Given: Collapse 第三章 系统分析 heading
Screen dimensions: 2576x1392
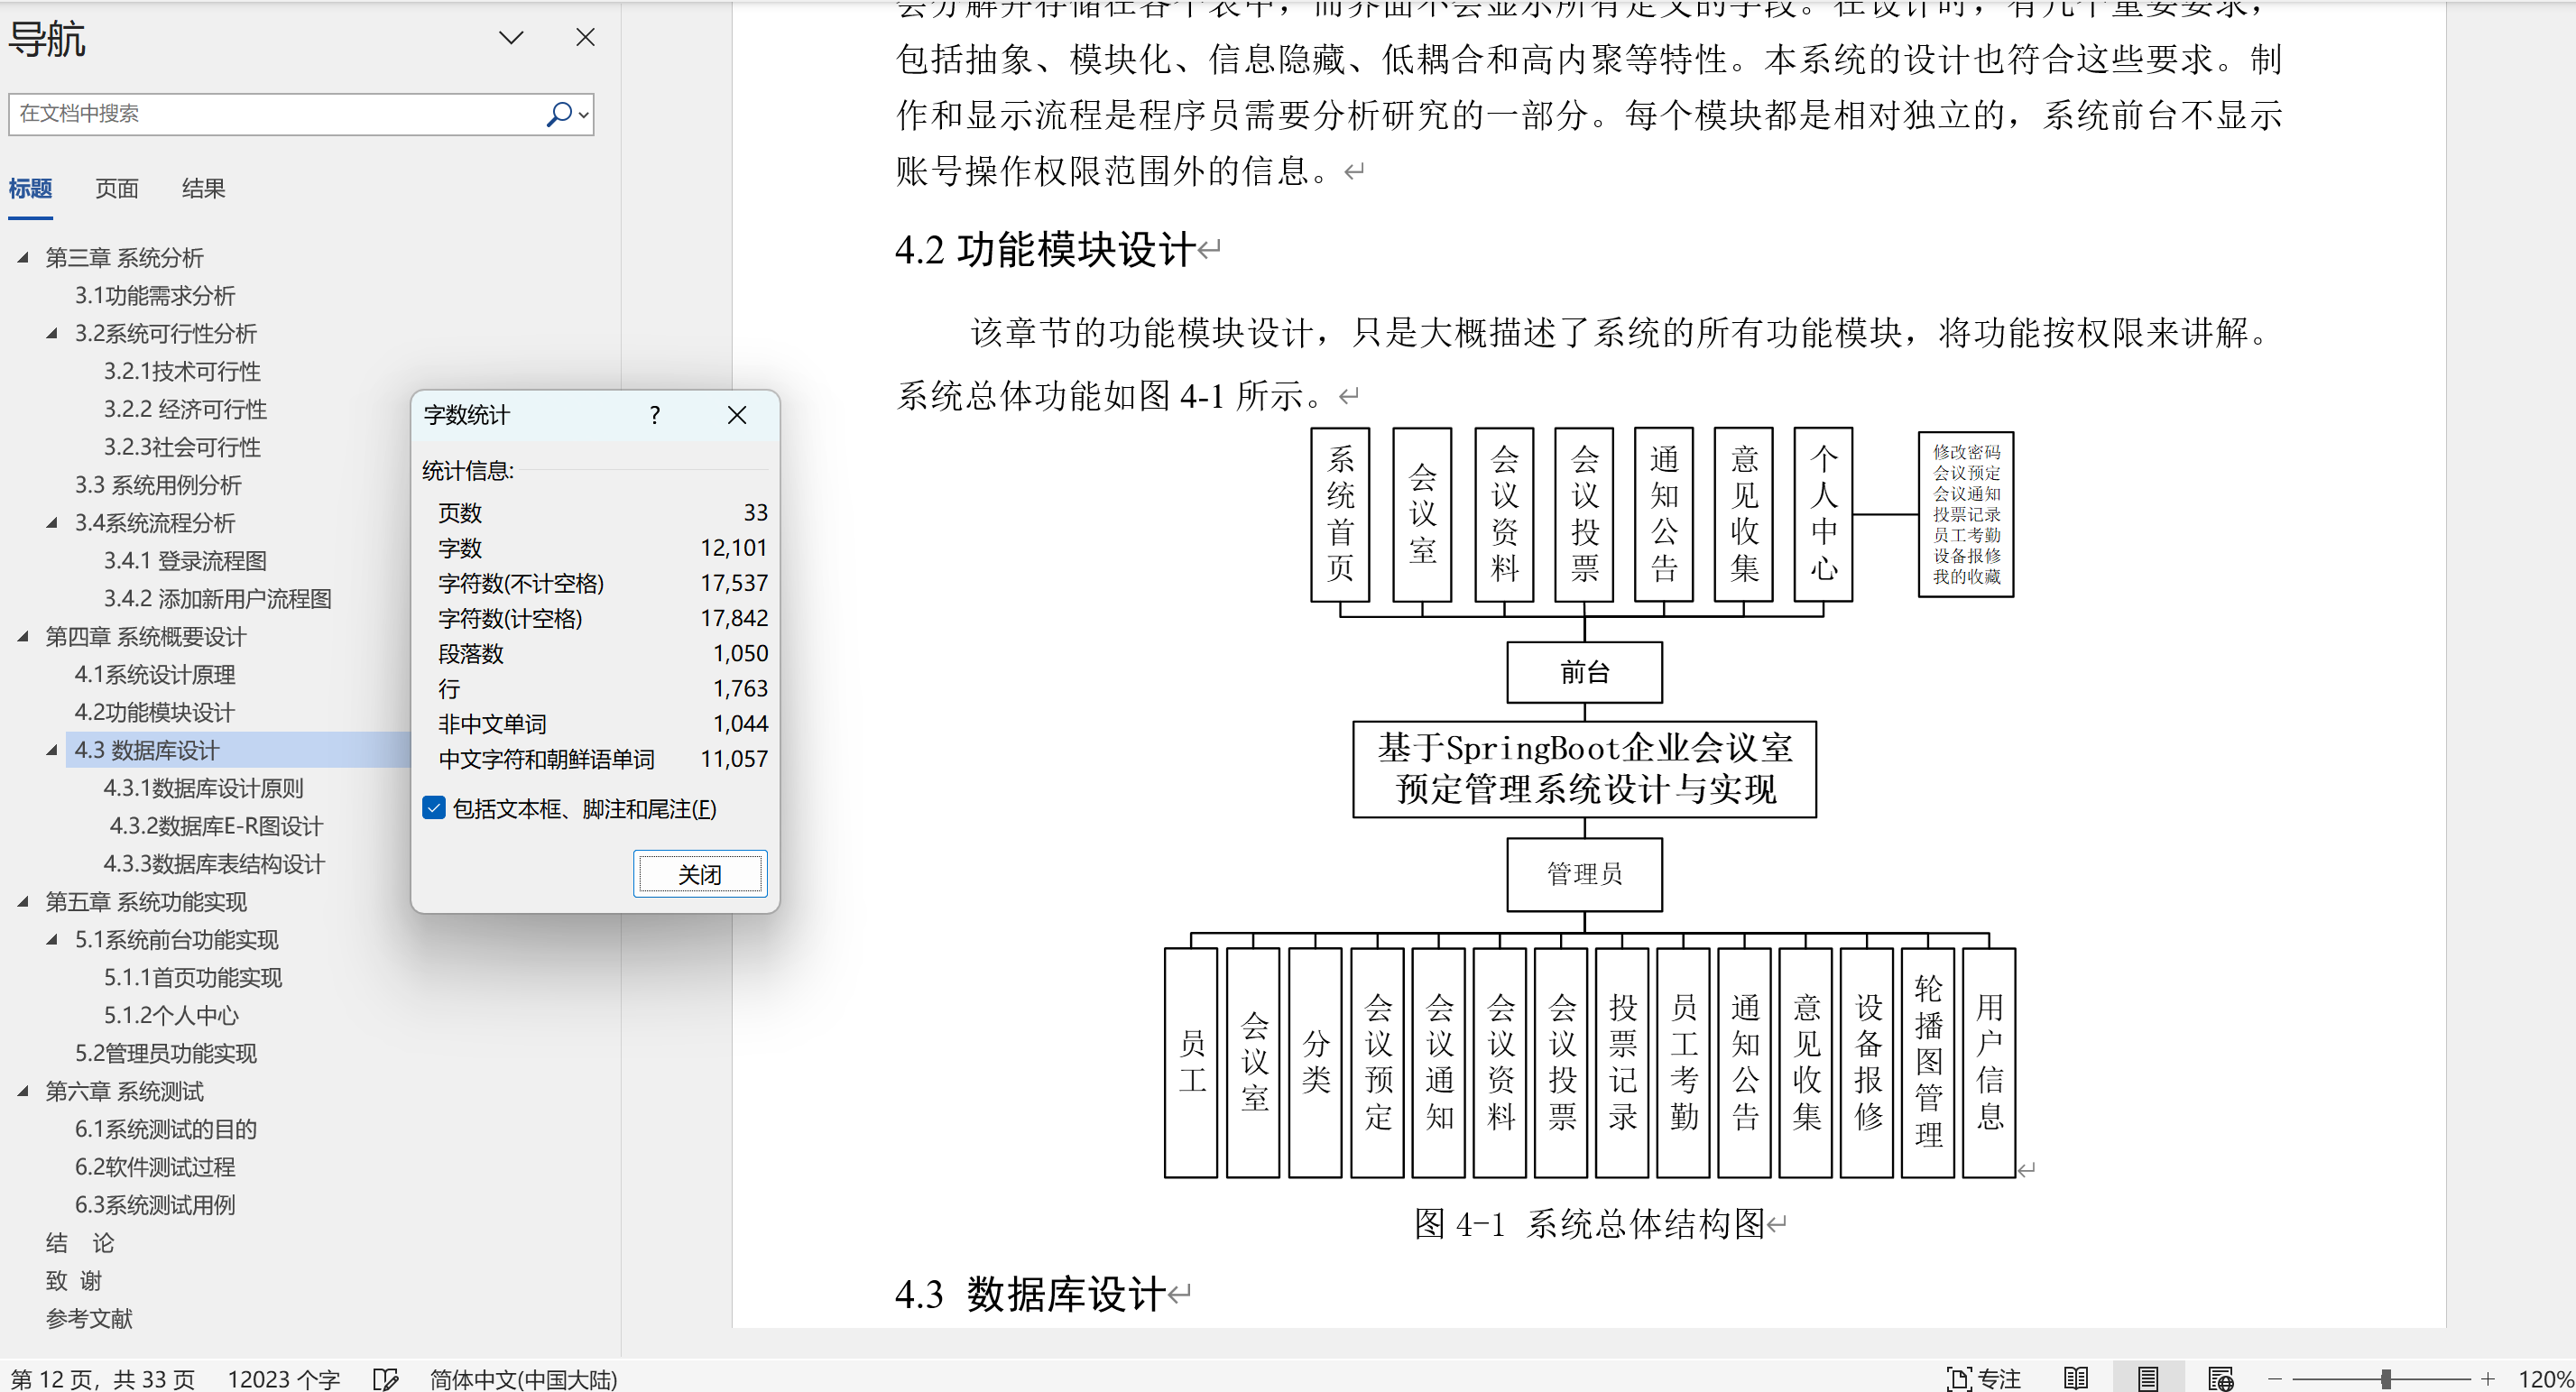Looking at the screenshot, I should pyautogui.click(x=23, y=257).
